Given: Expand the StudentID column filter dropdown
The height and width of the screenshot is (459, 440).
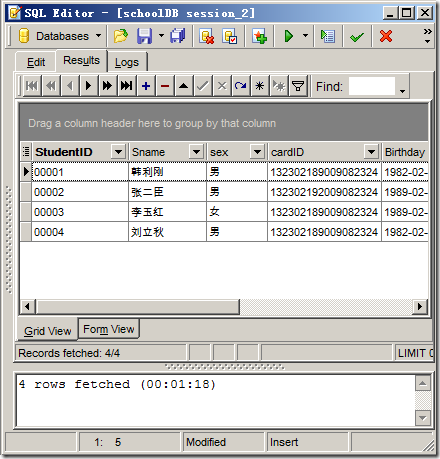Looking at the screenshot, I should pos(118,152).
